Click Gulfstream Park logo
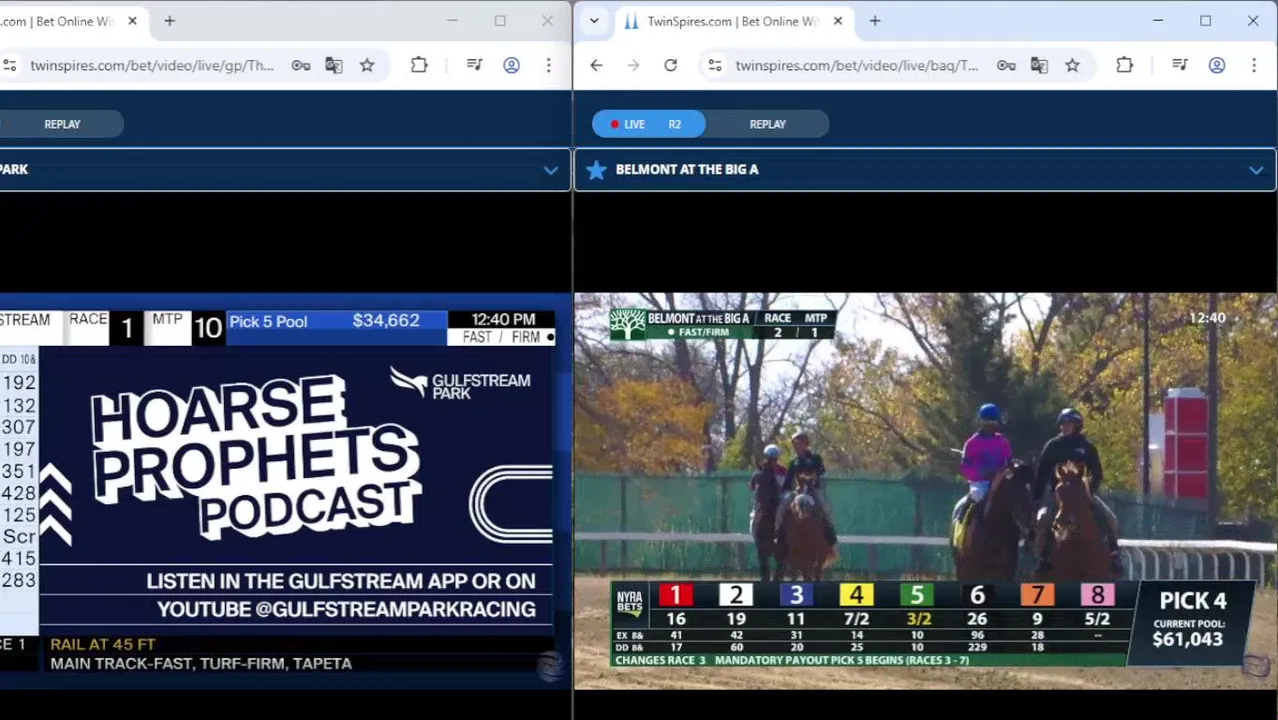The width and height of the screenshot is (1278, 720). click(x=460, y=382)
